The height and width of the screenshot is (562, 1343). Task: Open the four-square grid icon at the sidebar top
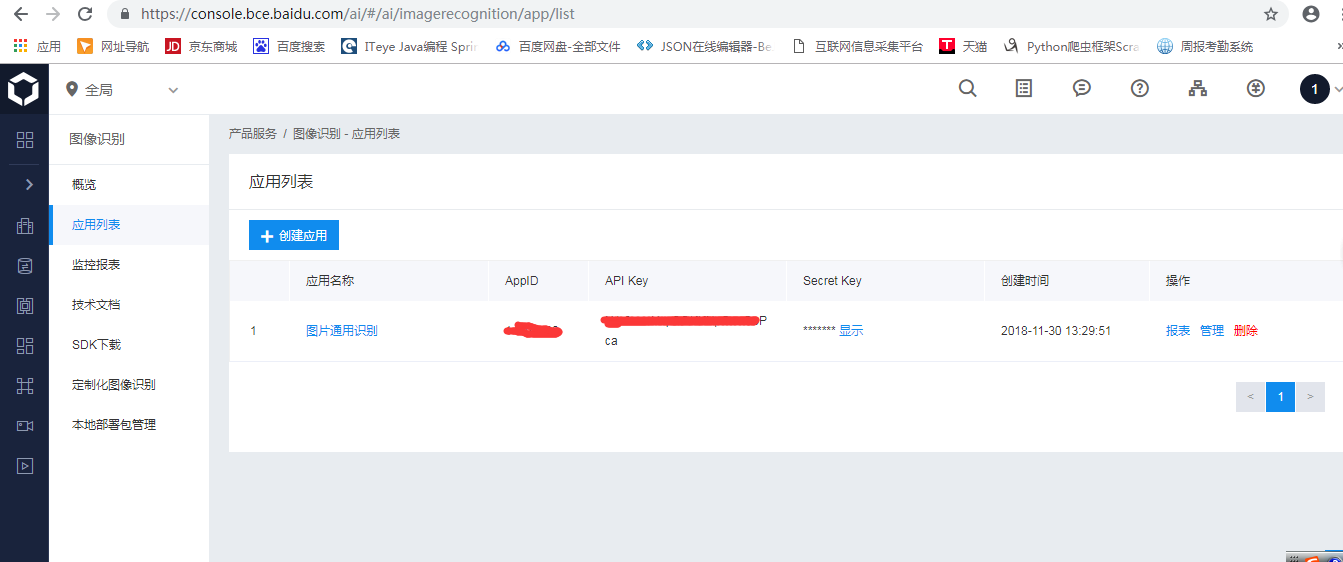25,140
